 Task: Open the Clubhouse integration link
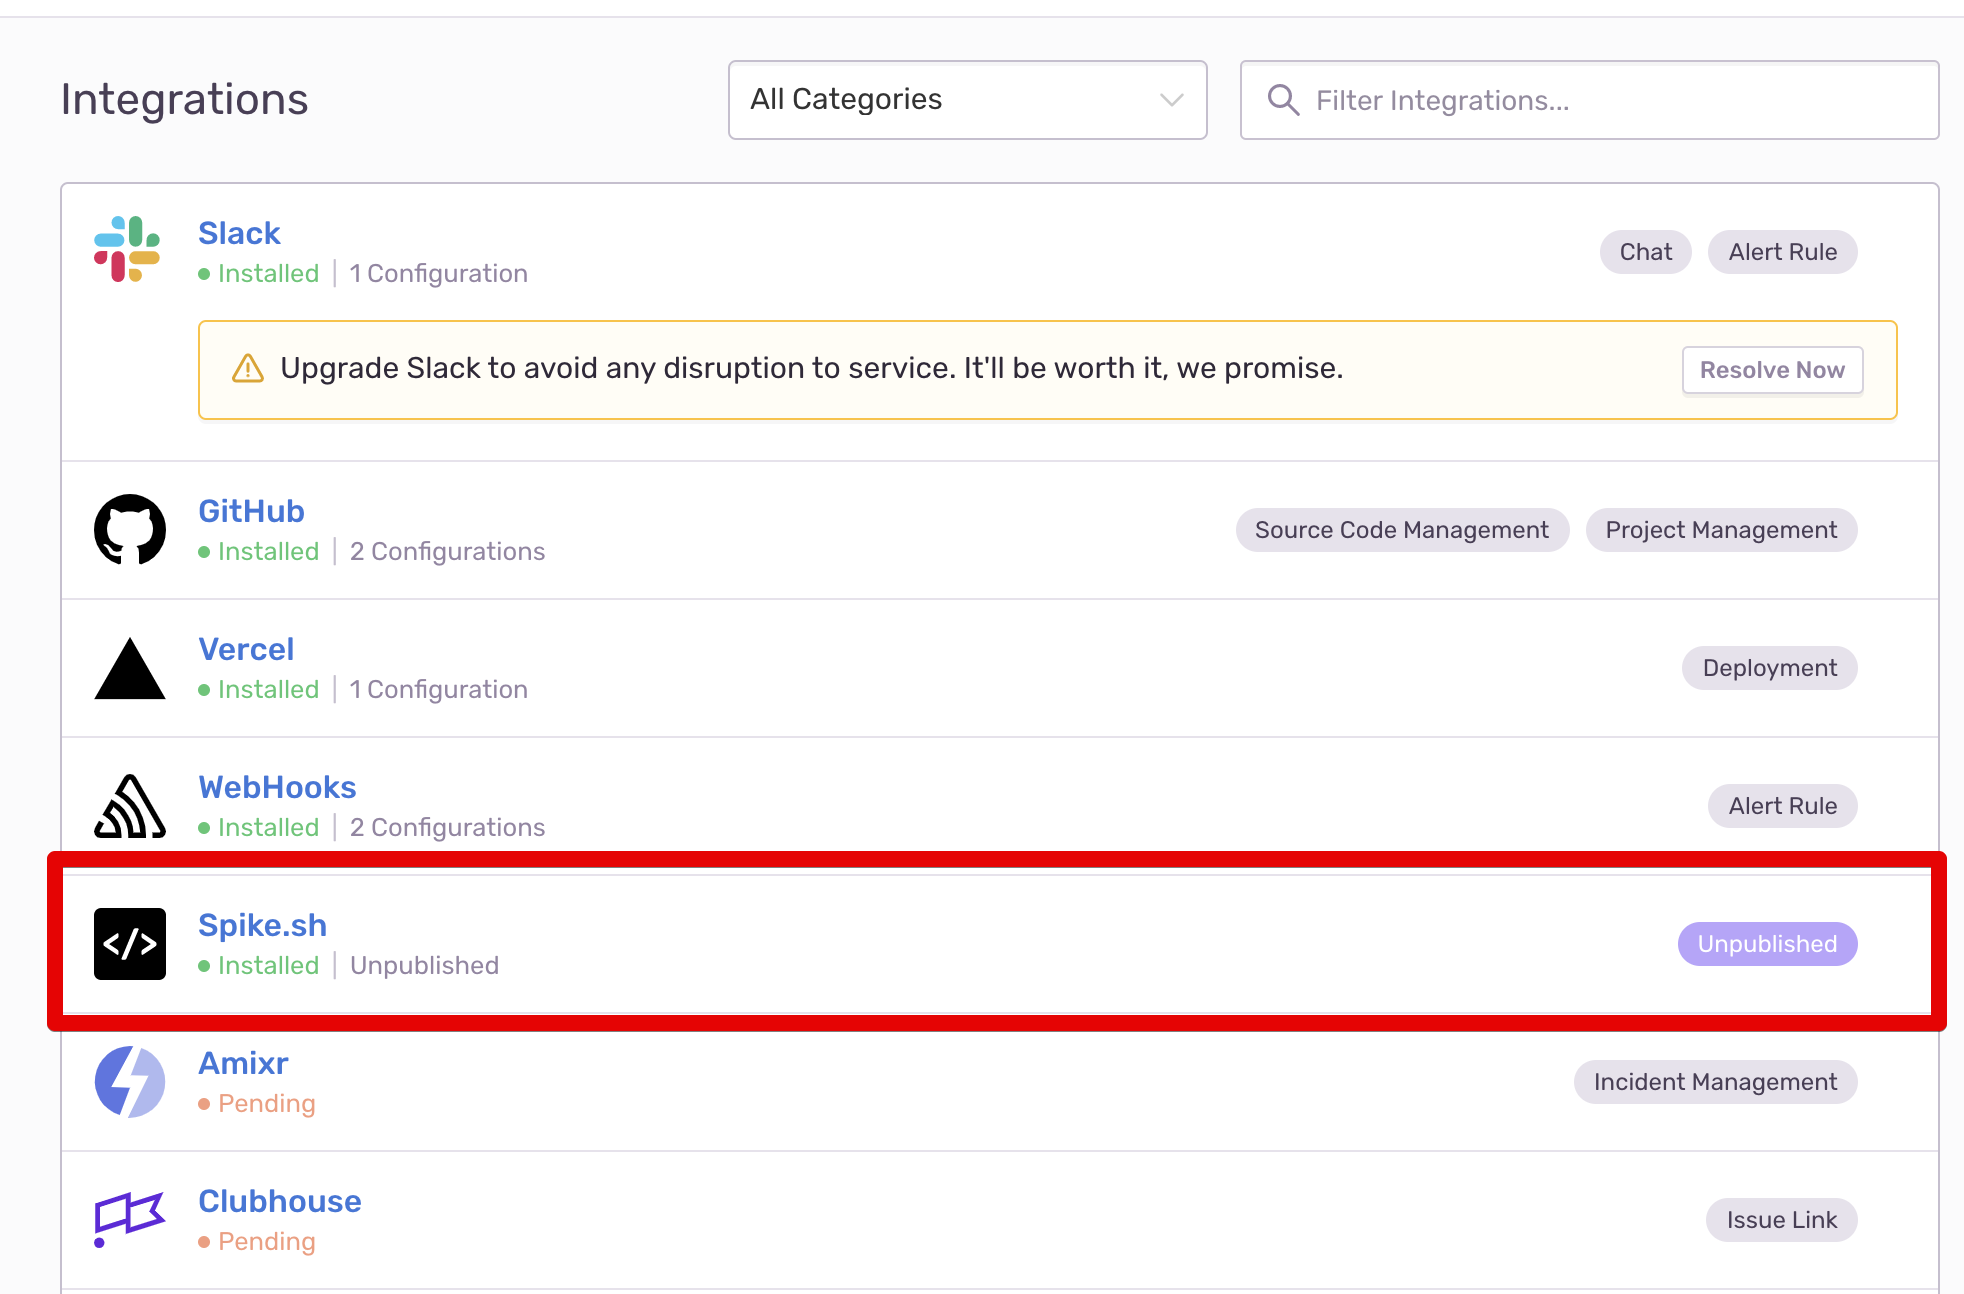(280, 1201)
